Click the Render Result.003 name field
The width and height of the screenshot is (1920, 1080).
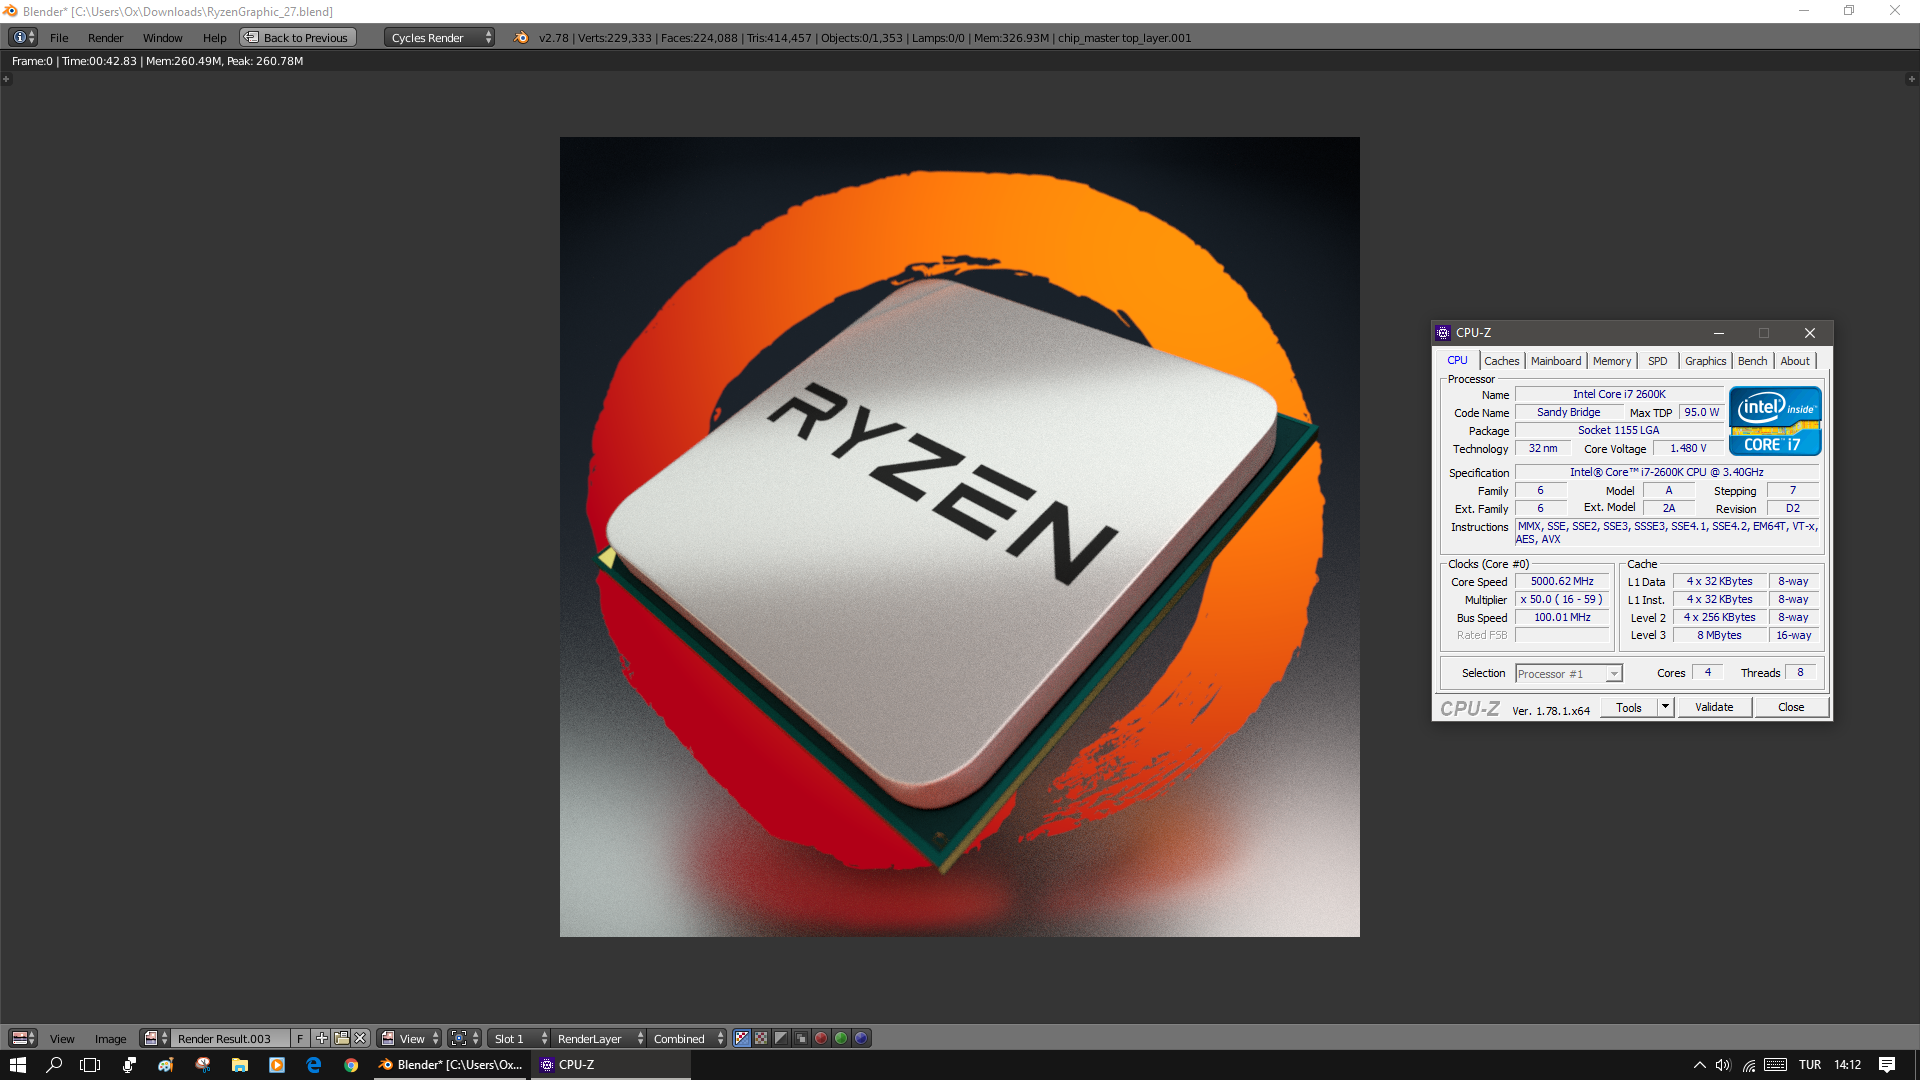pos(230,1038)
